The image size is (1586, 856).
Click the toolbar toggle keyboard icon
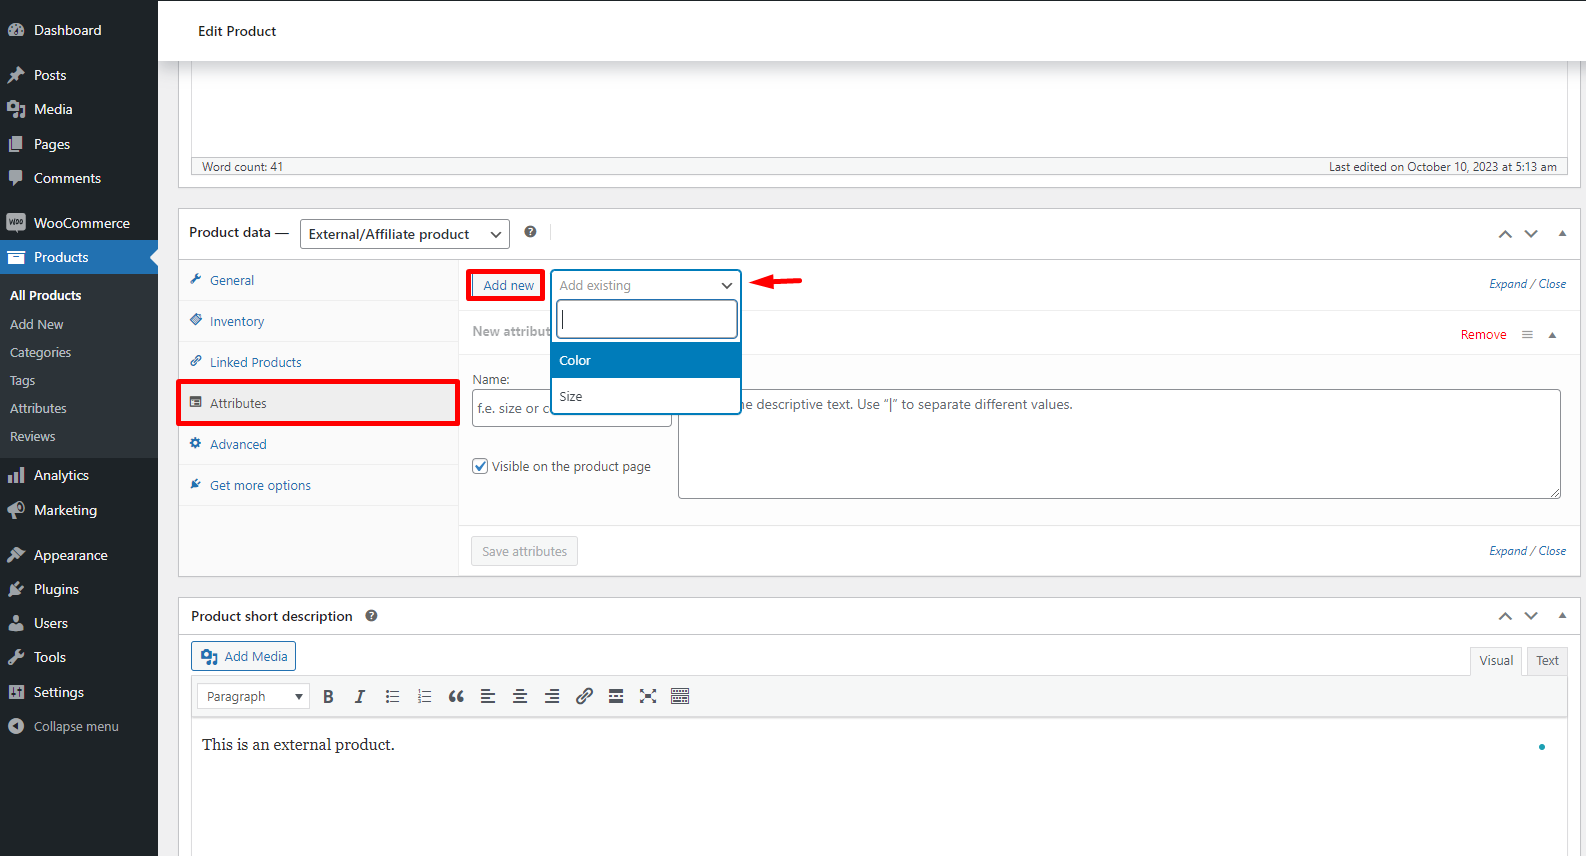click(x=680, y=696)
